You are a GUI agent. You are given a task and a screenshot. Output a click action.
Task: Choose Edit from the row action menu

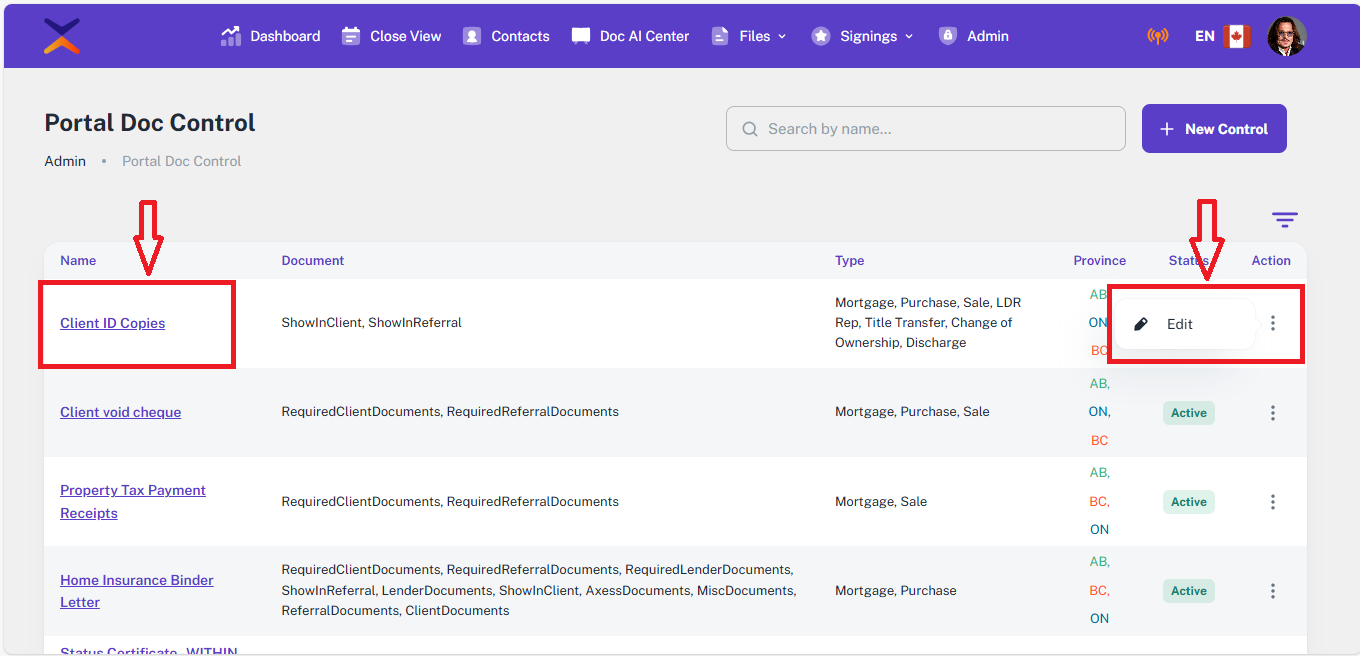1179,324
